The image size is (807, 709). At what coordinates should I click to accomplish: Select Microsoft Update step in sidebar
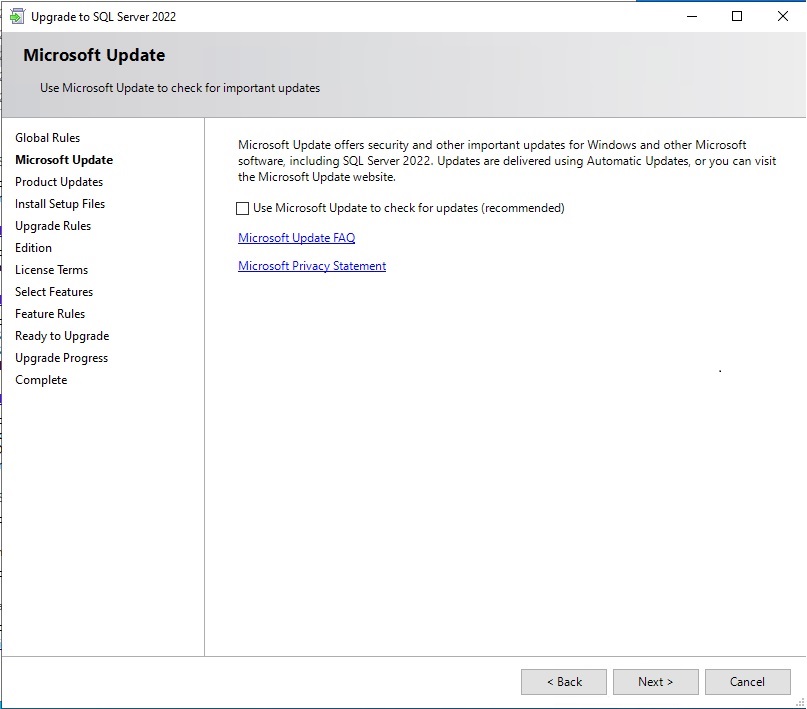point(64,160)
